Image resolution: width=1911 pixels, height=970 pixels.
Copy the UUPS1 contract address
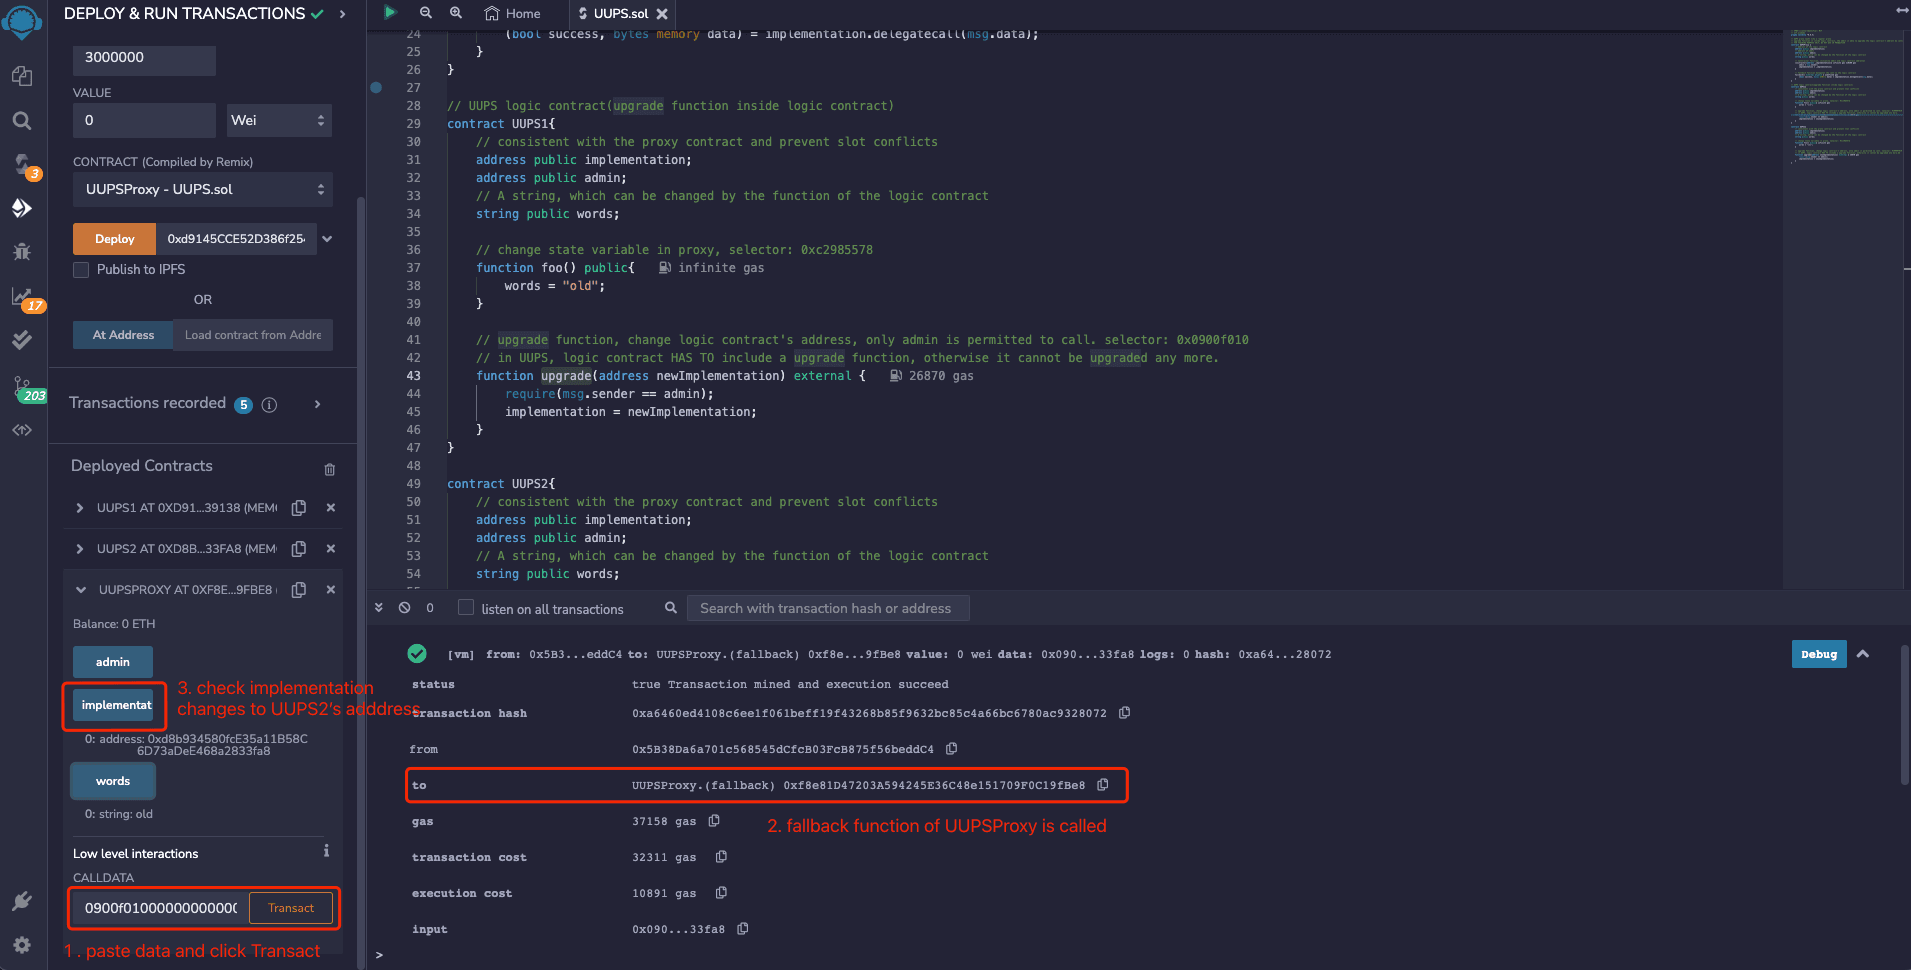click(x=299, y=508)
